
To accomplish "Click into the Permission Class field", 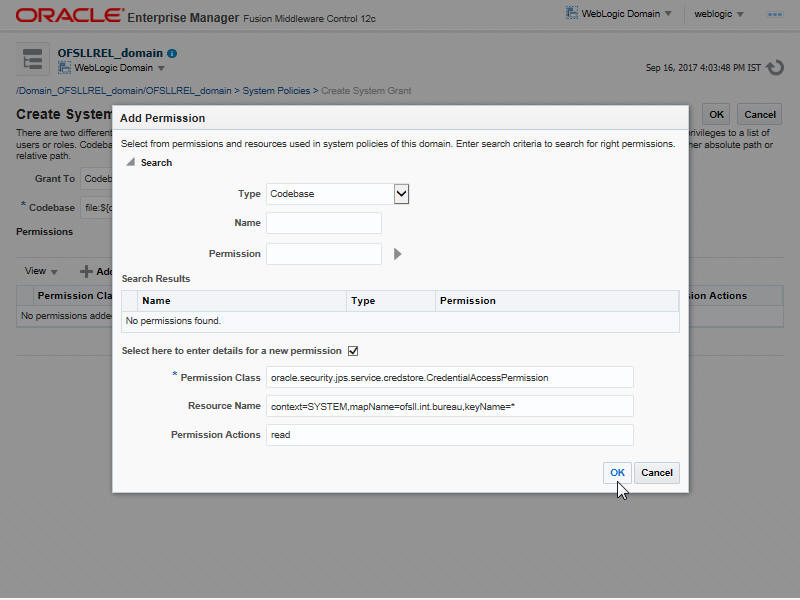I will pos(449,378).
